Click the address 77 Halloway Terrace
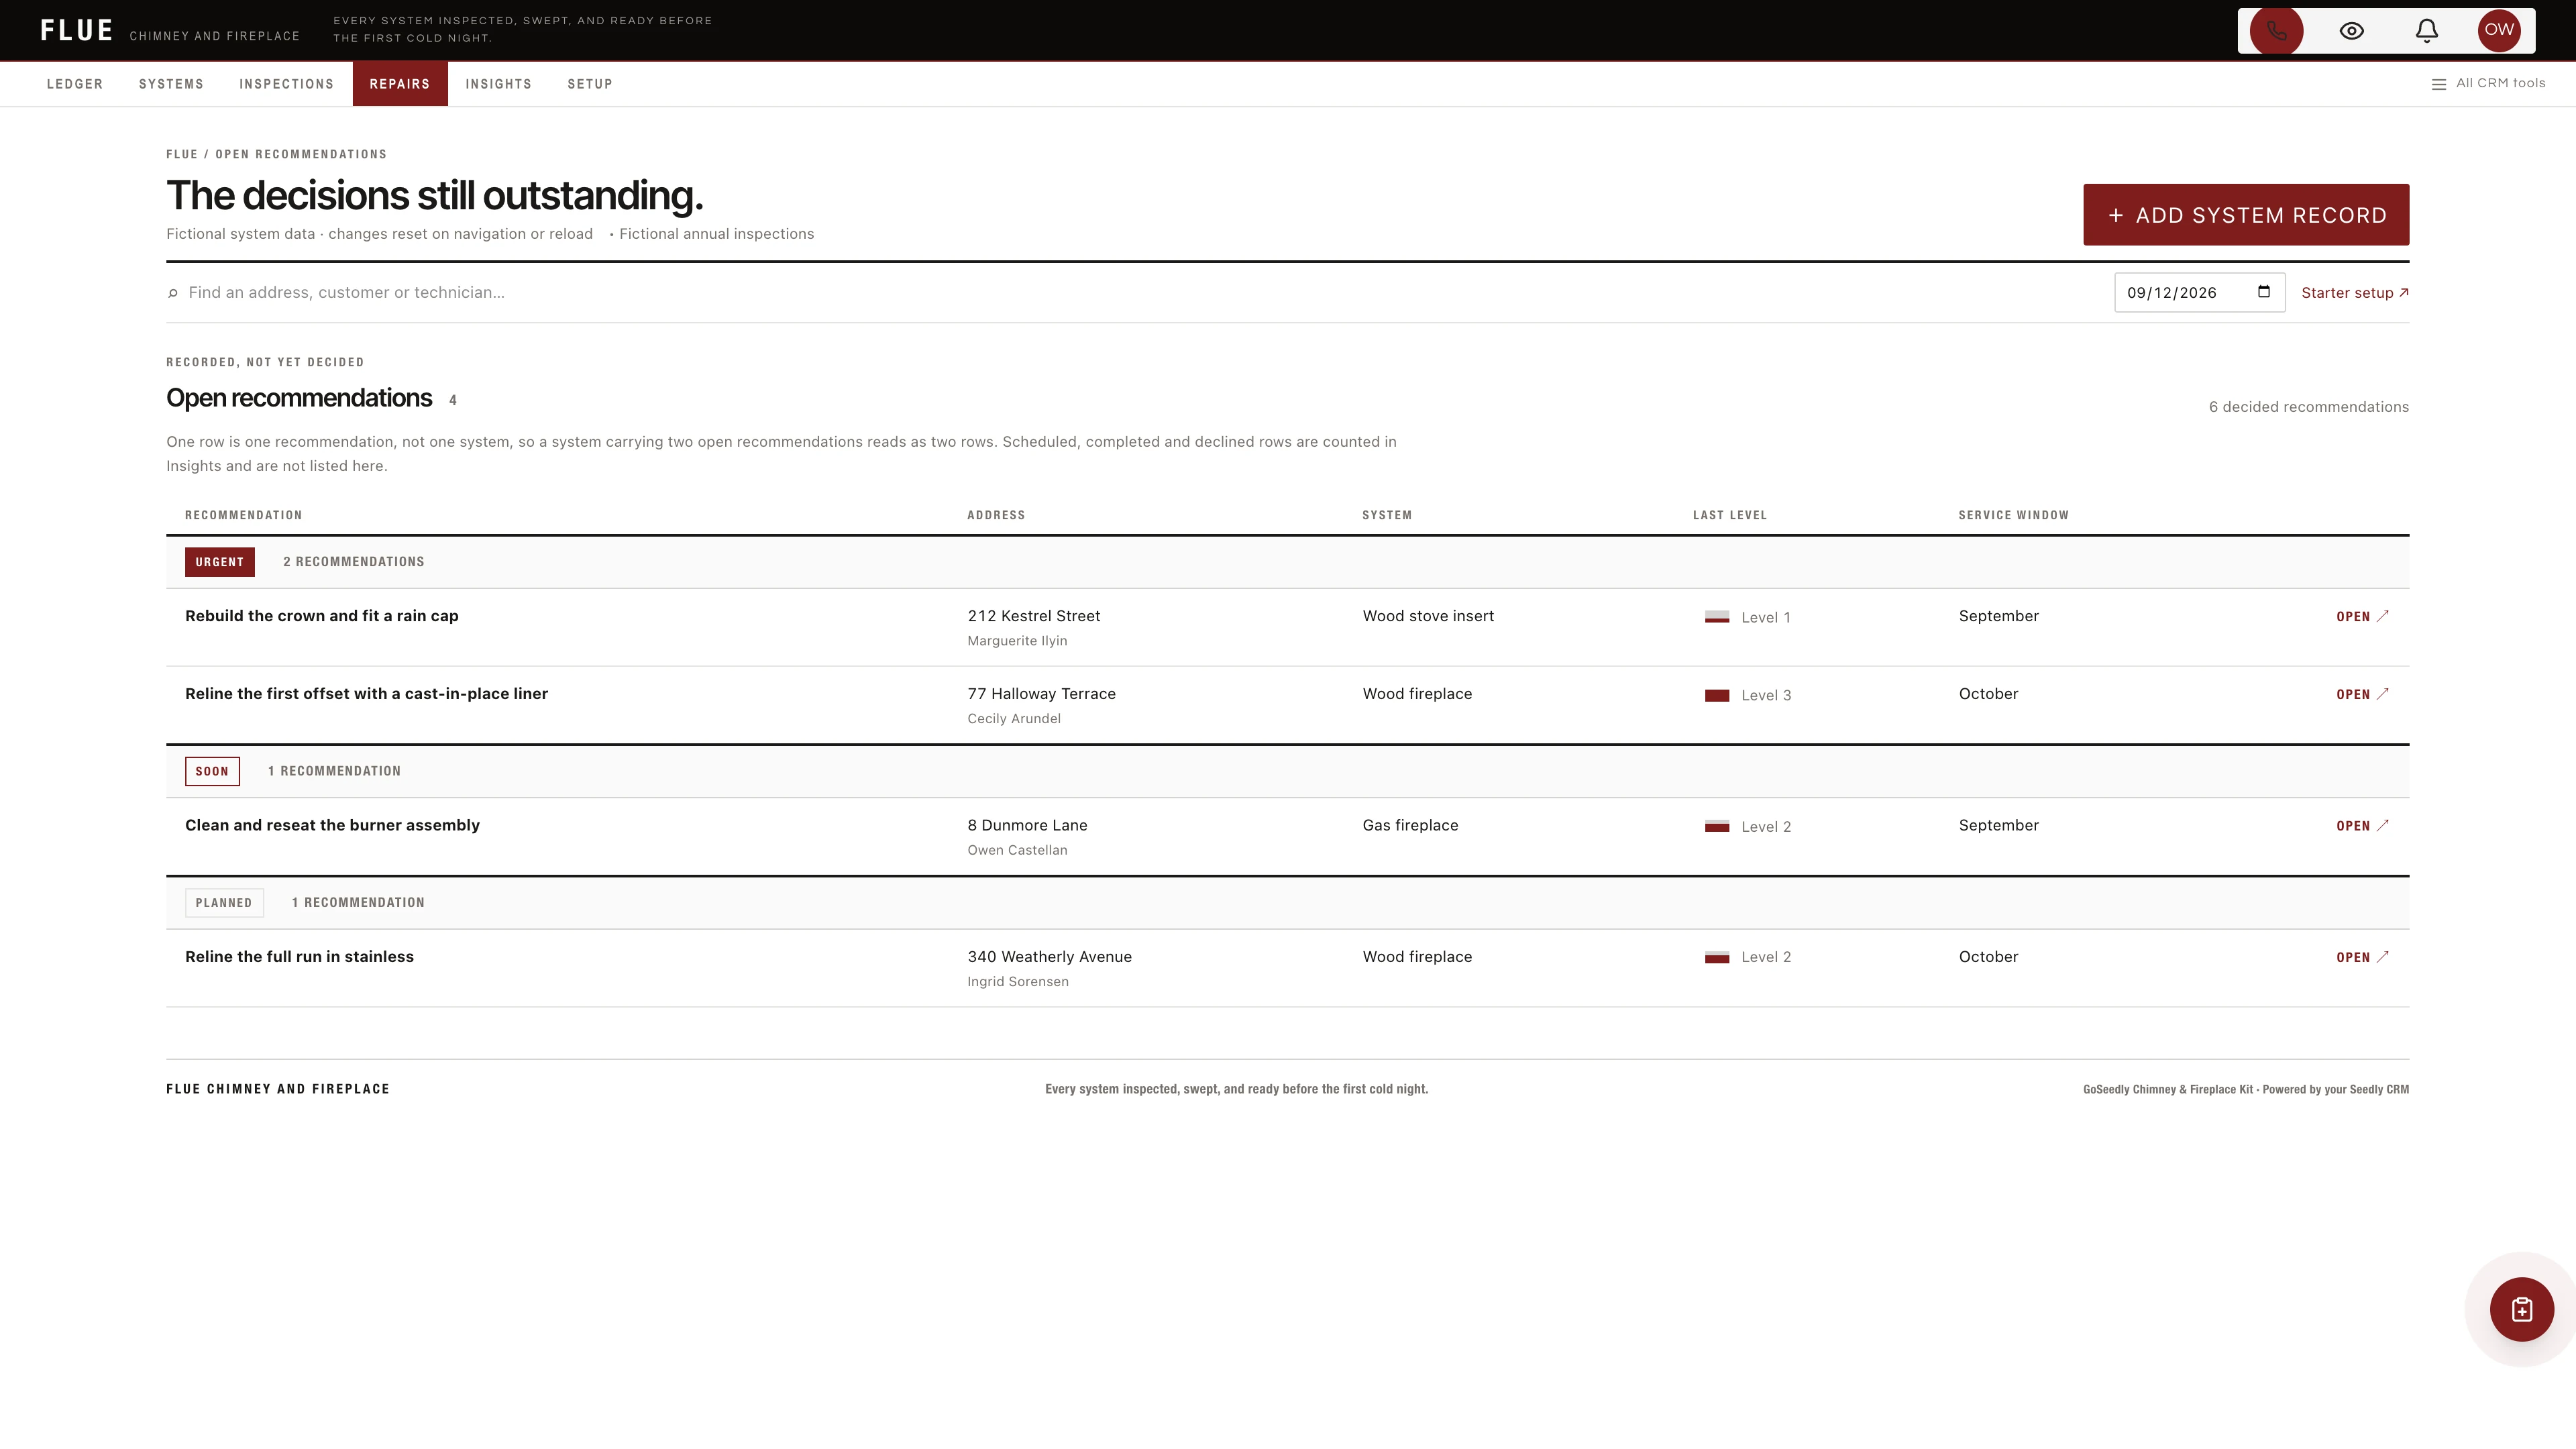The height and width of the screenshot is (1449, 2576). click(x=1041, y=694)
